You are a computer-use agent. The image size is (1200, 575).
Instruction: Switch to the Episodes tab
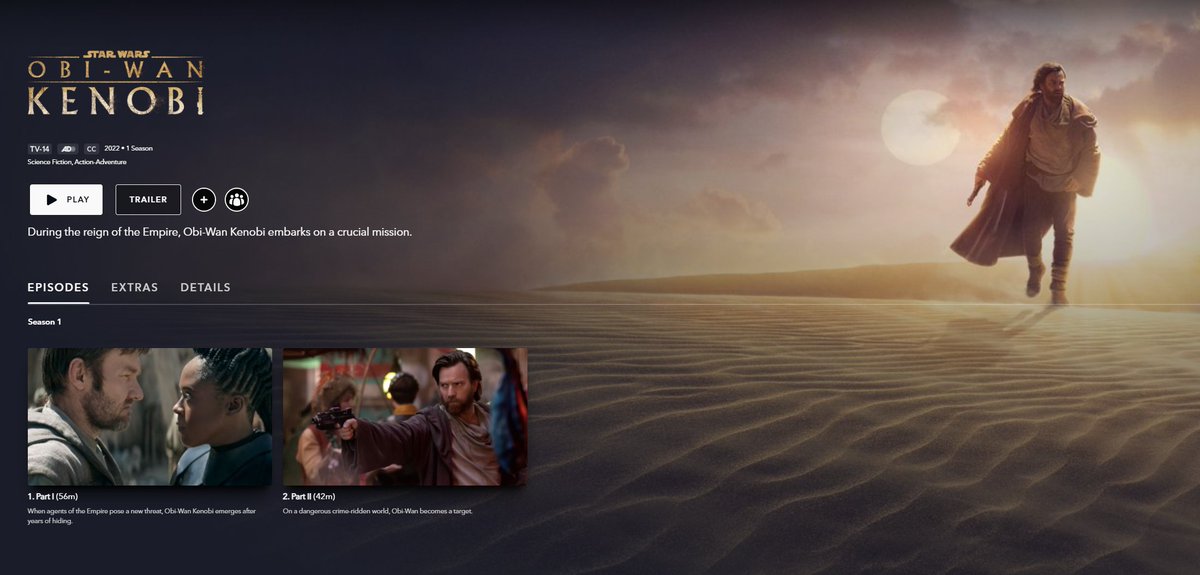pyautogui.click(x=58, y=287)
